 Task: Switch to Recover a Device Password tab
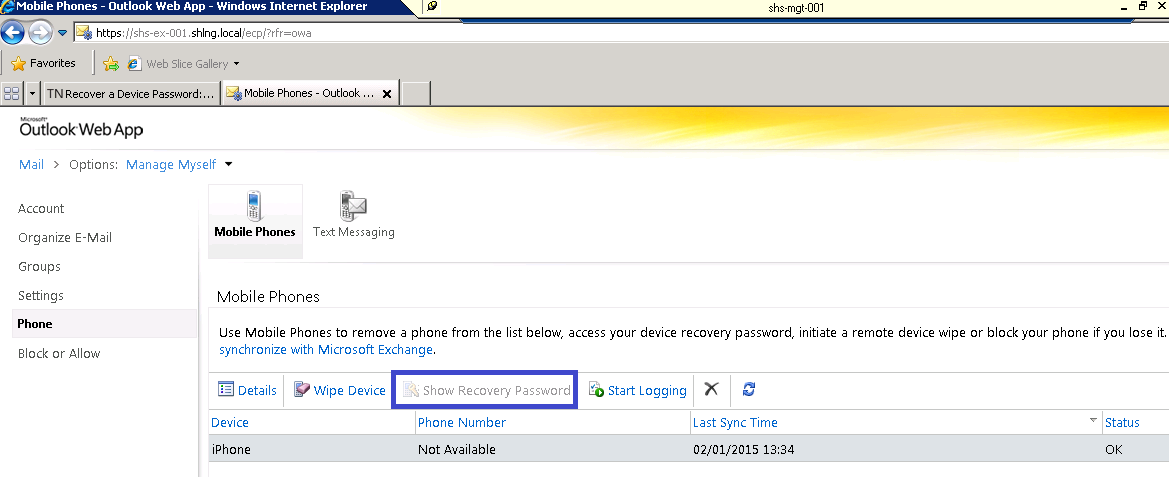point(131,93)
